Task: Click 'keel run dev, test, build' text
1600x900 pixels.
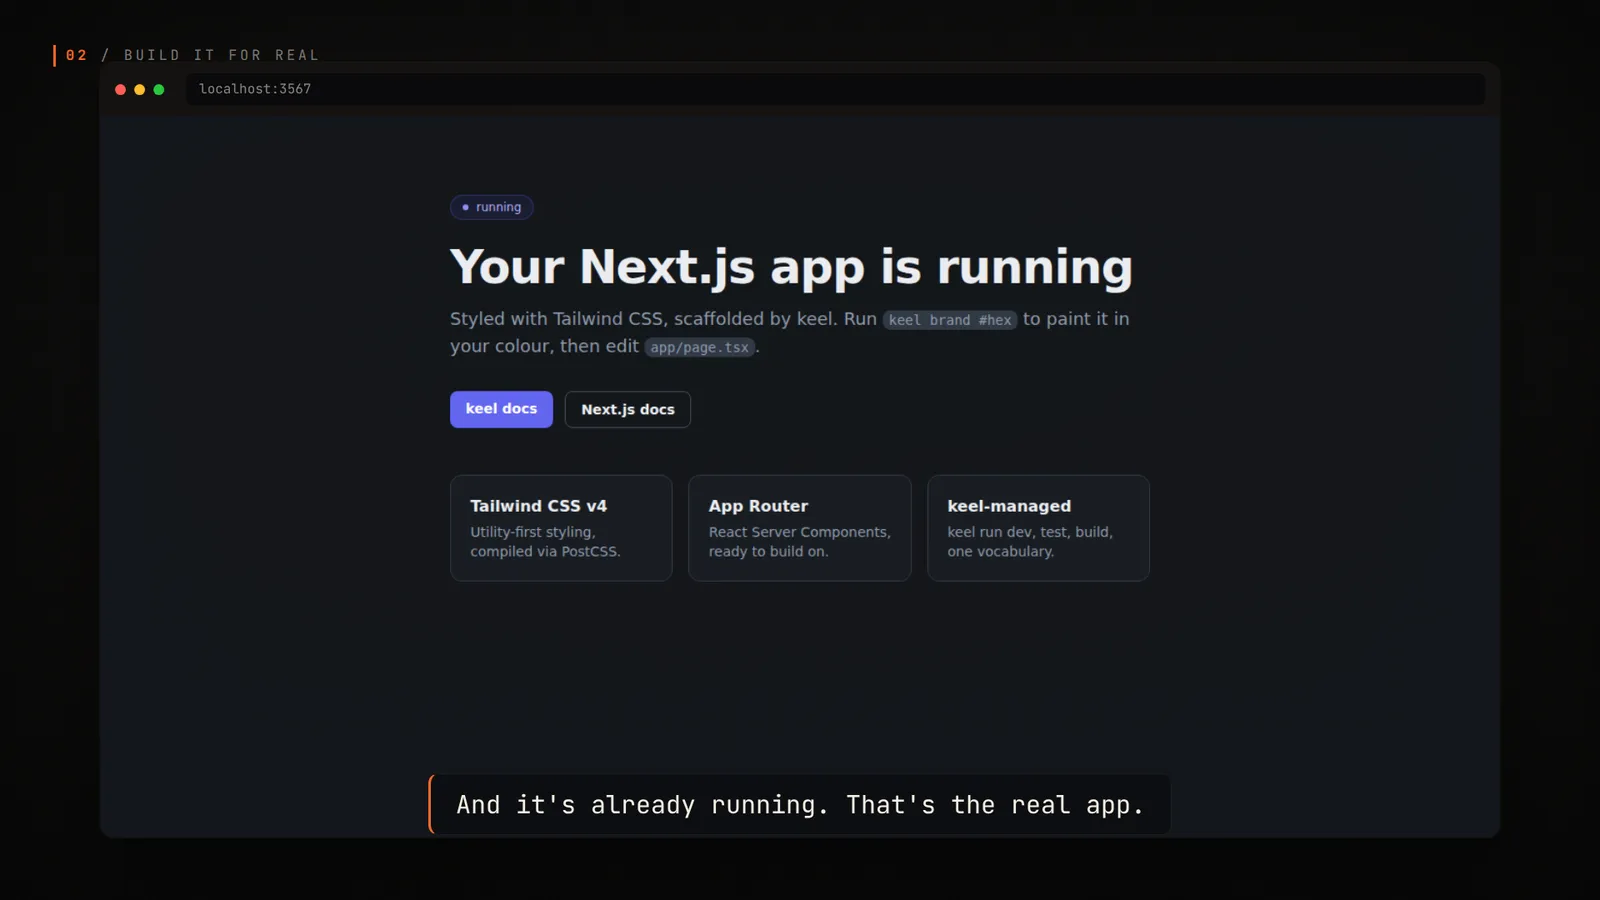Action: pyautogui.click(x=1028, y=532)
